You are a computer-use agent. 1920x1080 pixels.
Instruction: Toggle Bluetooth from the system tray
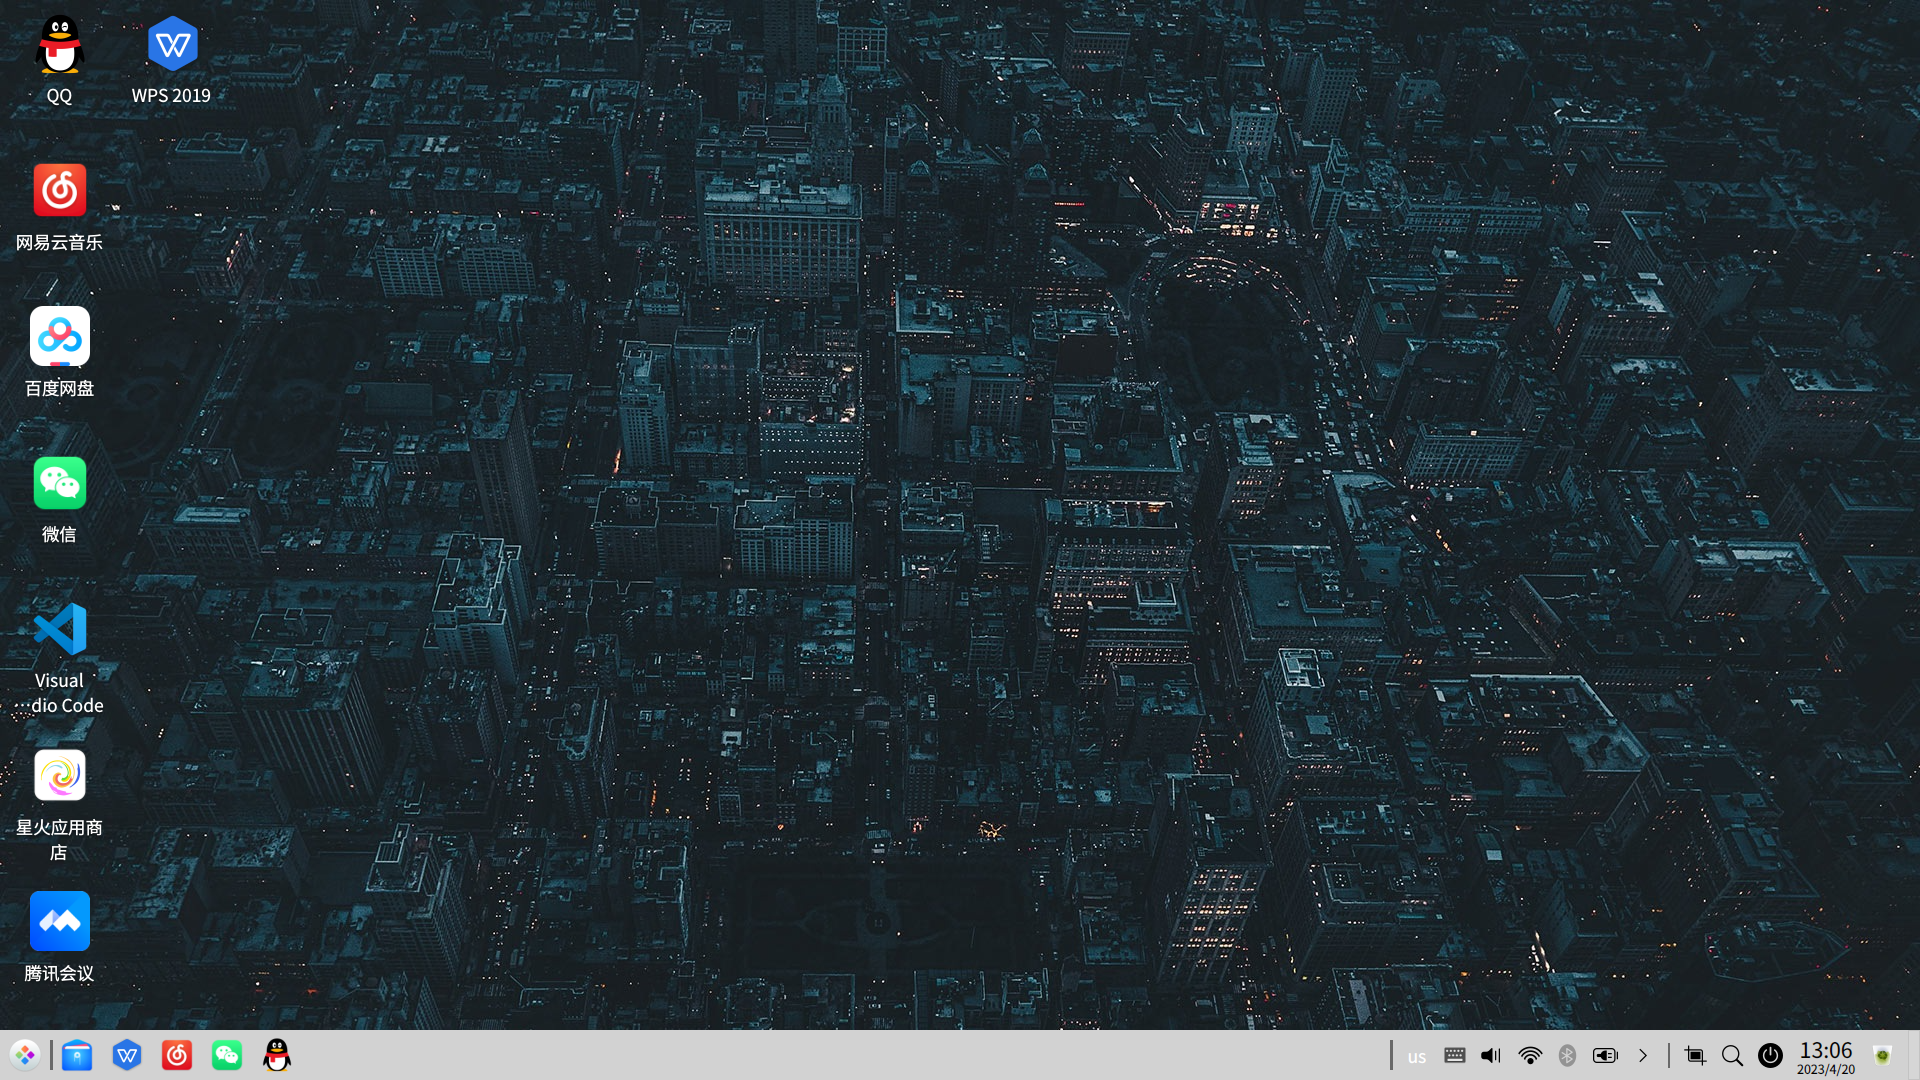tap(1567, 1055)
